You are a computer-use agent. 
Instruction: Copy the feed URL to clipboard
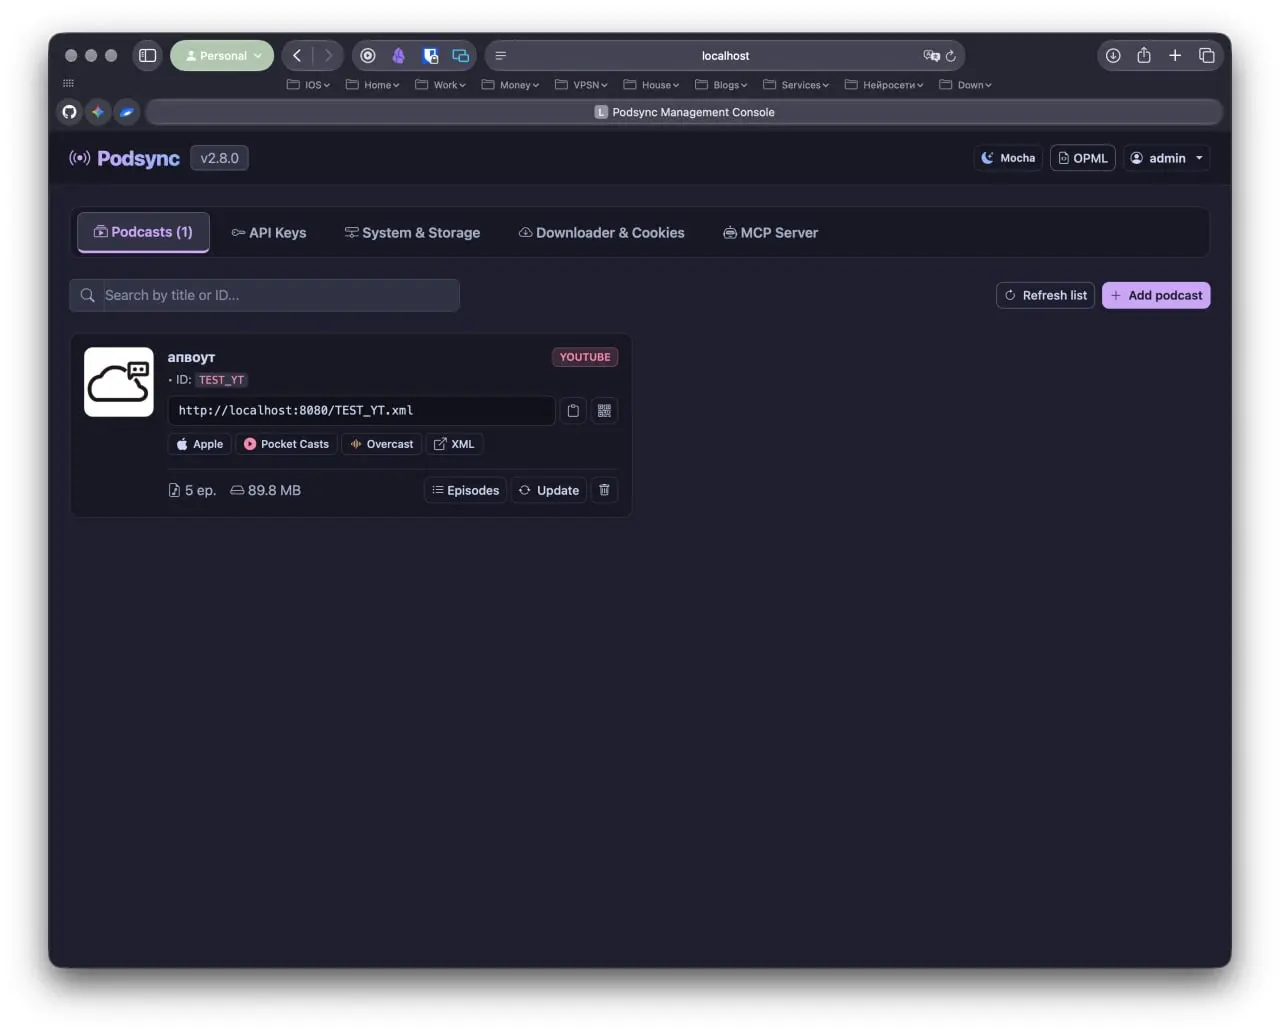(573, 411)
